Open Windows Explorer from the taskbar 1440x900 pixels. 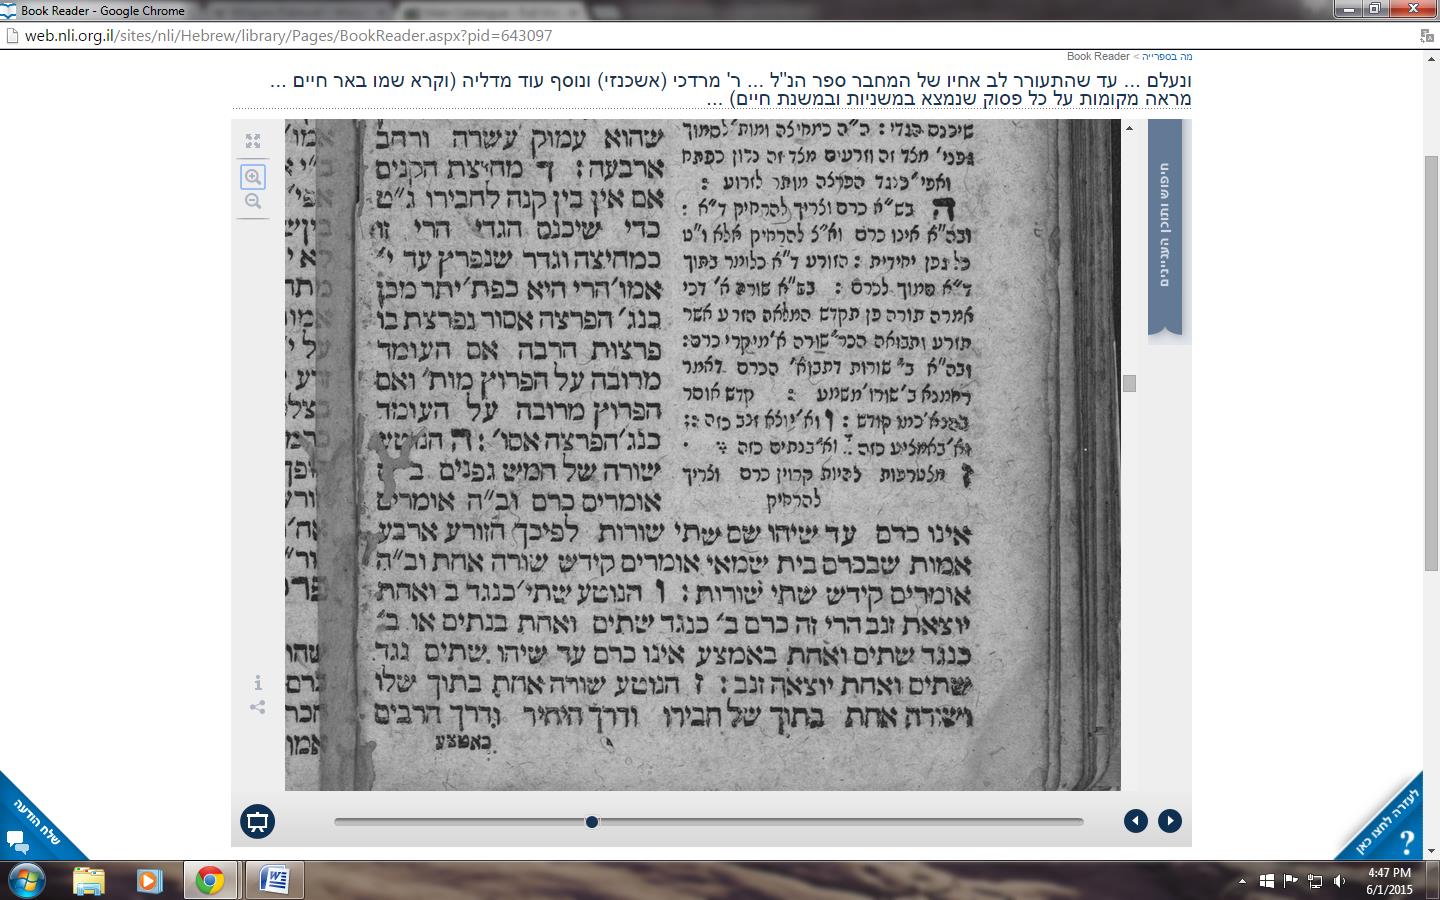[89, 880]
